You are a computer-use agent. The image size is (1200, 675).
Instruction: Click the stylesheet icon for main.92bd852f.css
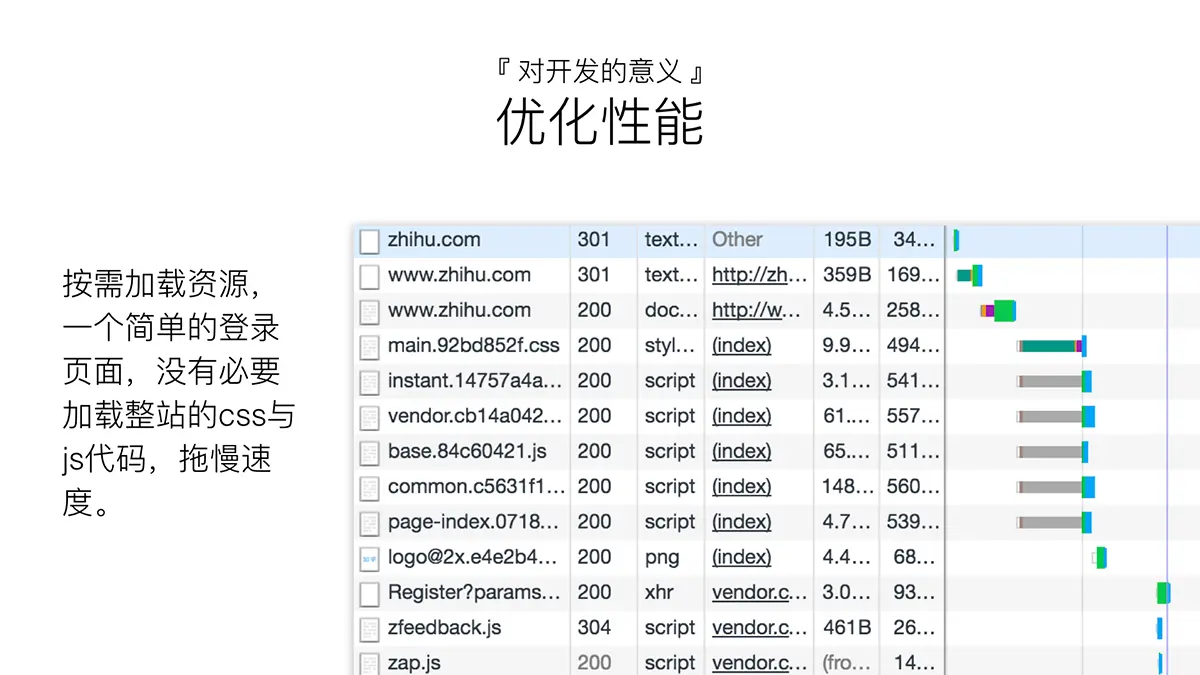pyautogui.click(x=370, y=346)
